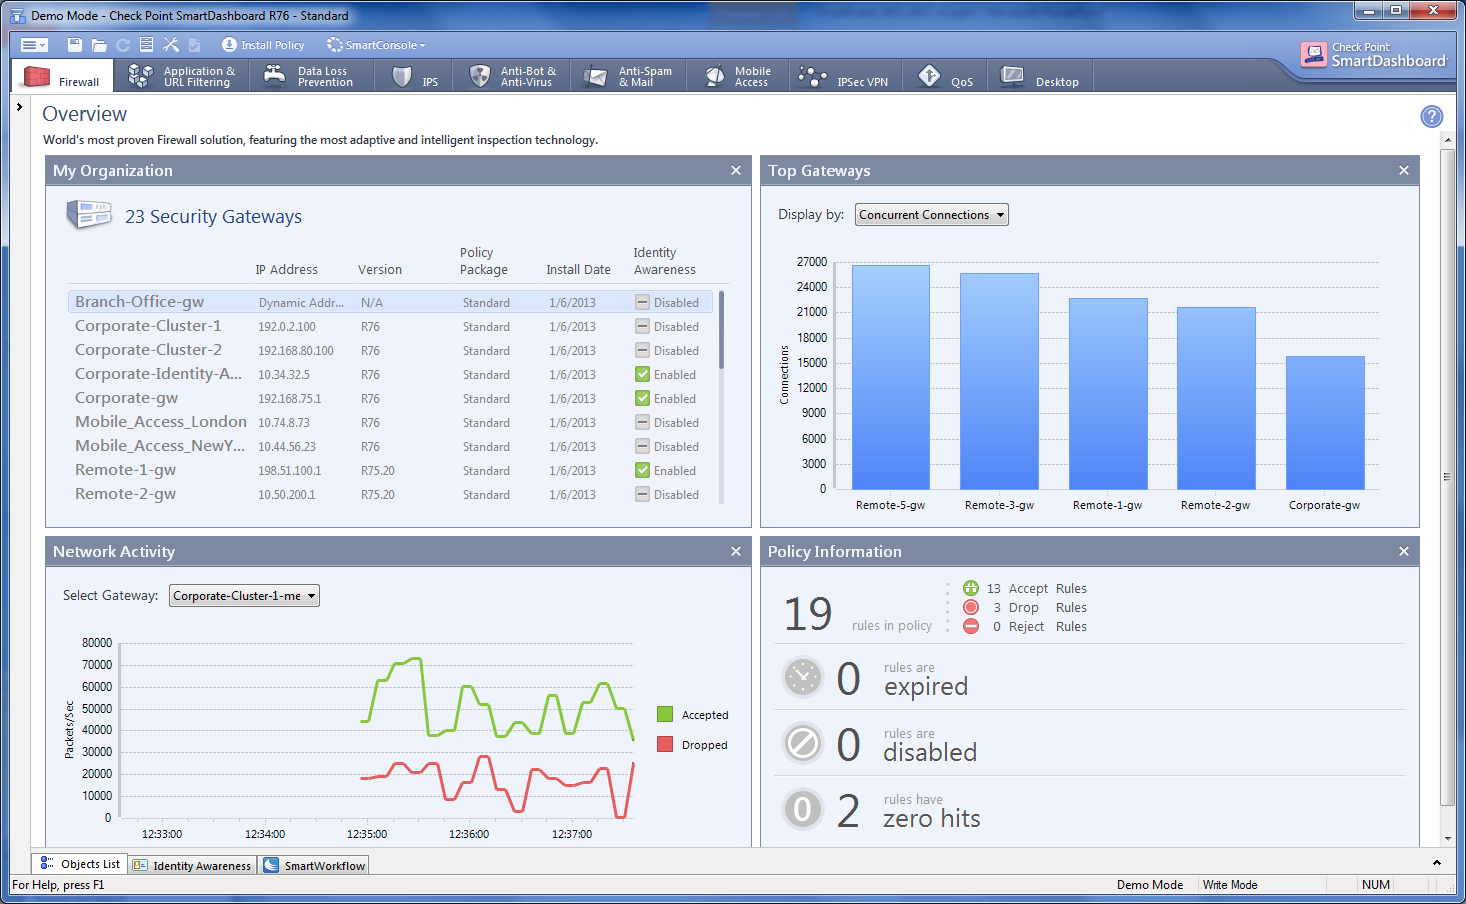Image resolution: width=1466 pixels, height=904 pixels.
Task: Click the main overview vertical scrollbar down arrow
Action: point(1447,839)
